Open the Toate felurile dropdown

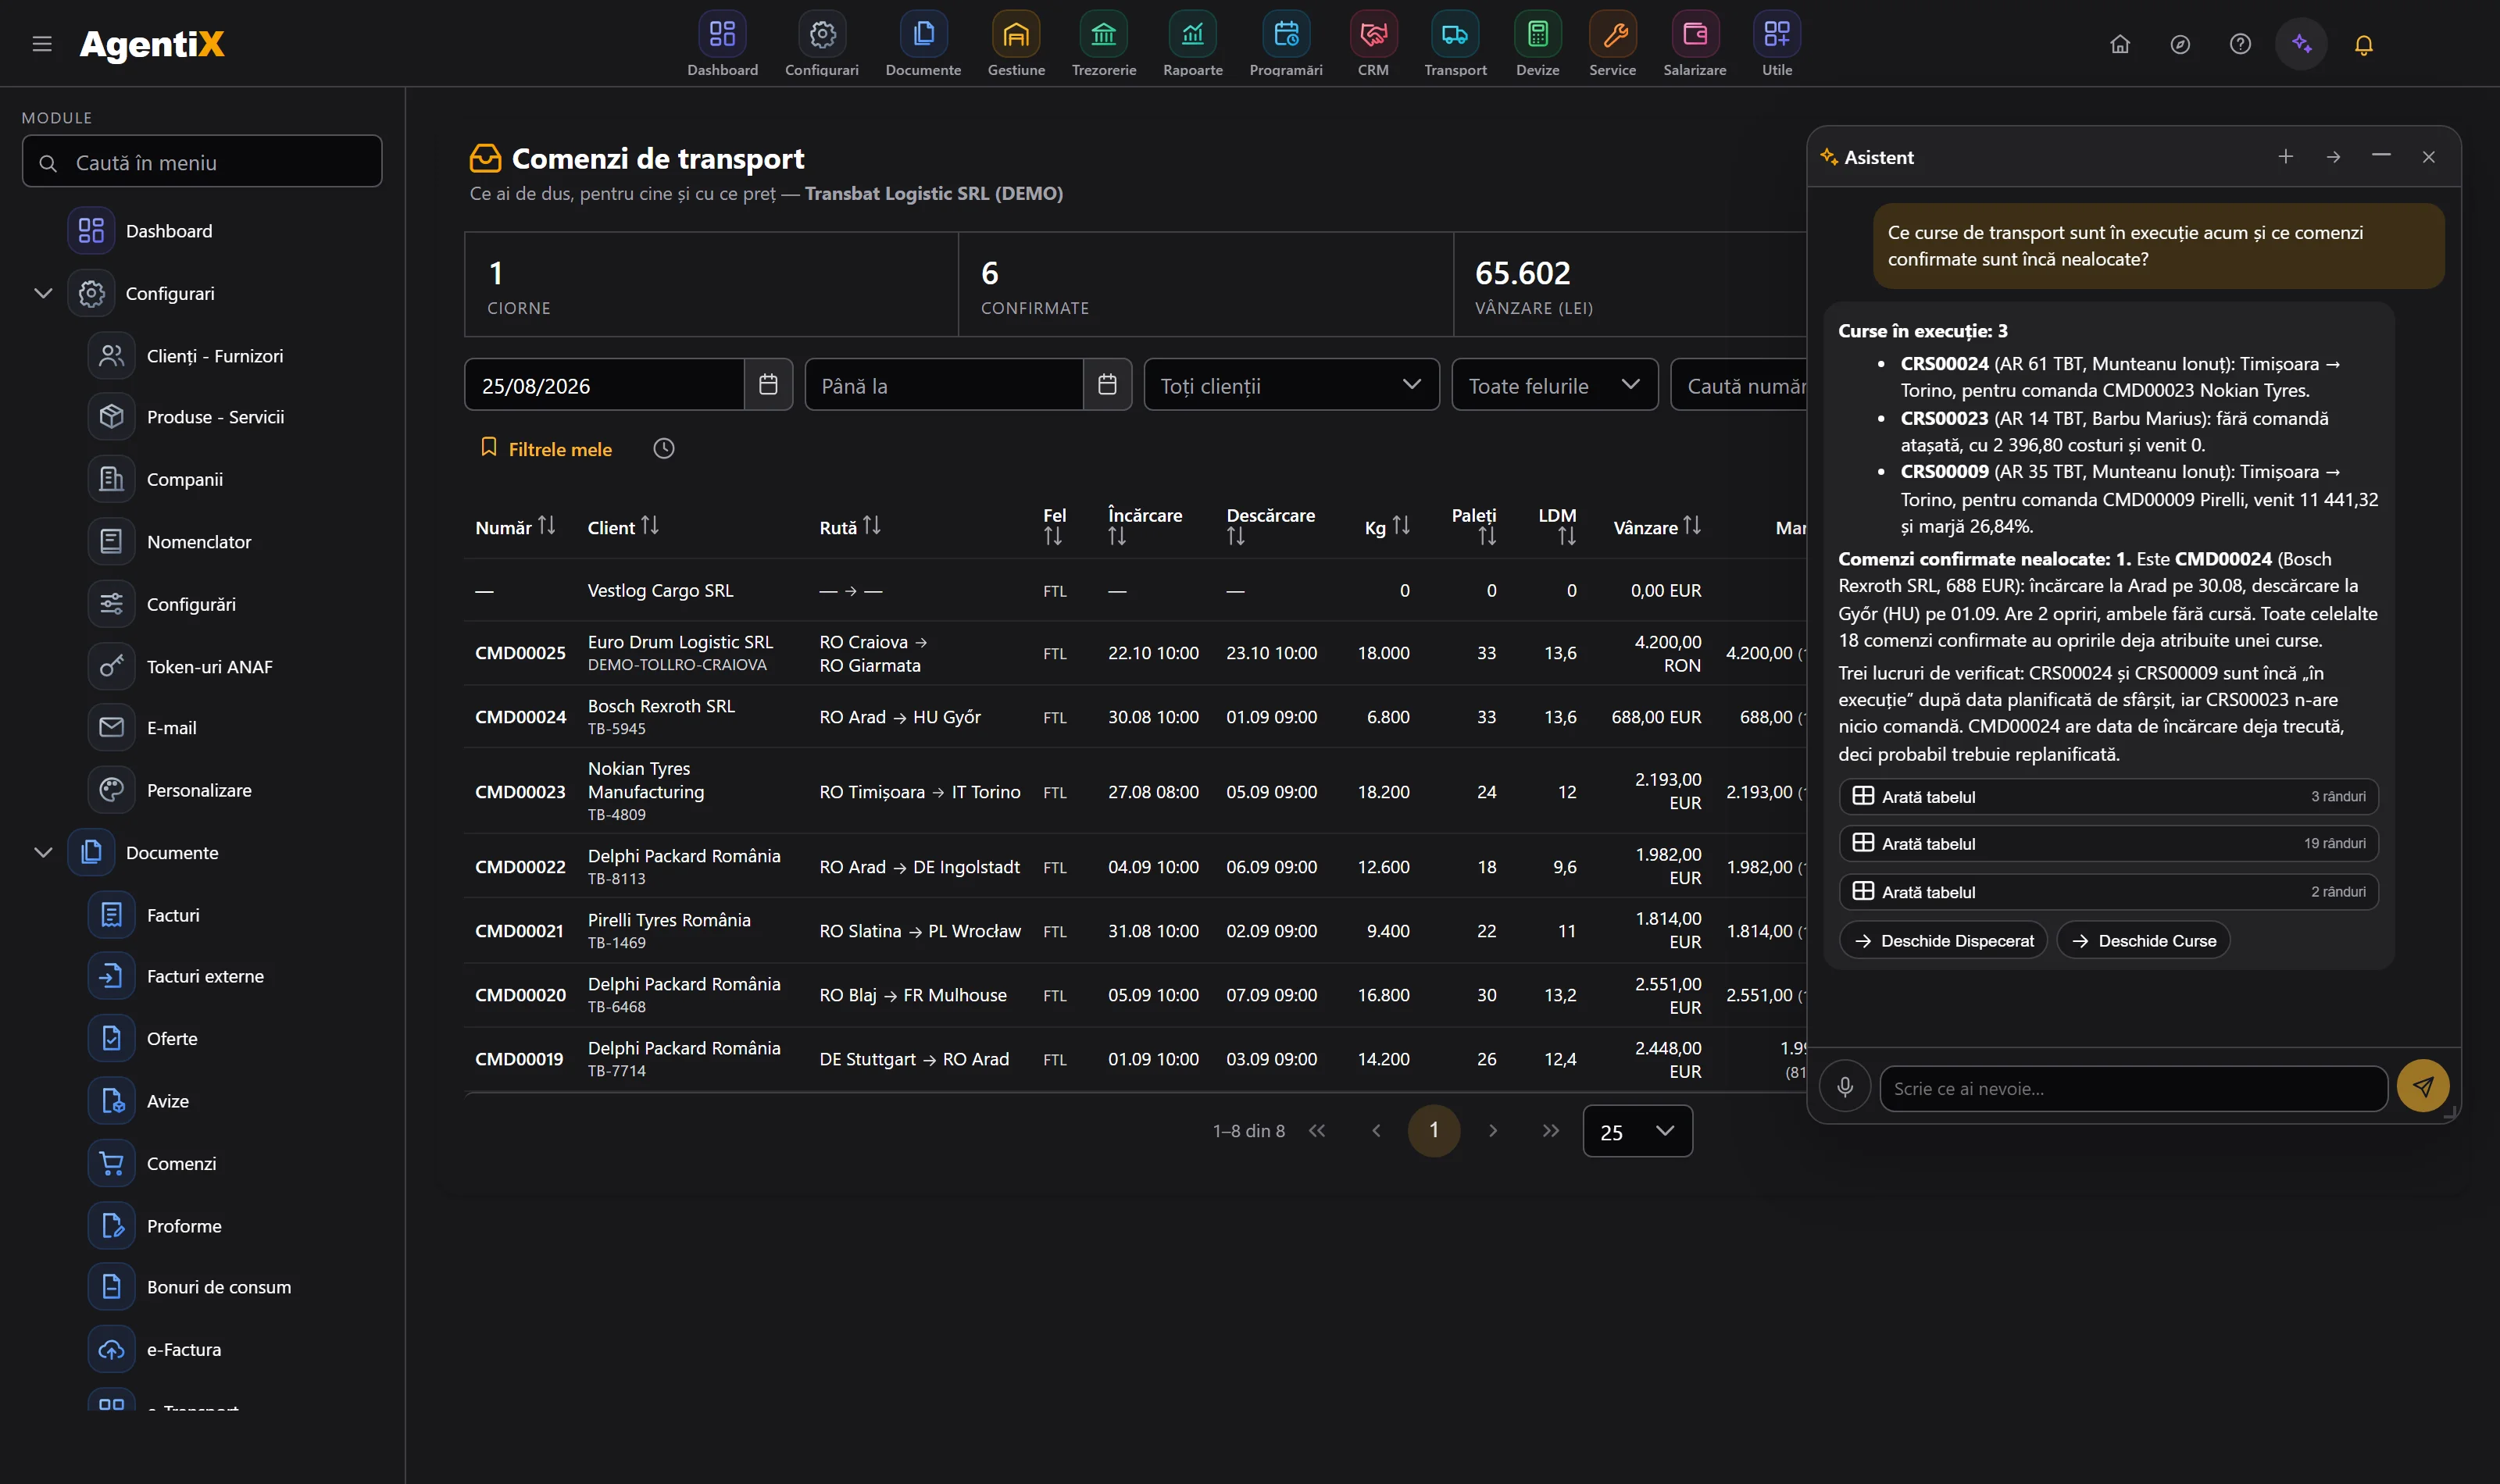coord(1554,385)
